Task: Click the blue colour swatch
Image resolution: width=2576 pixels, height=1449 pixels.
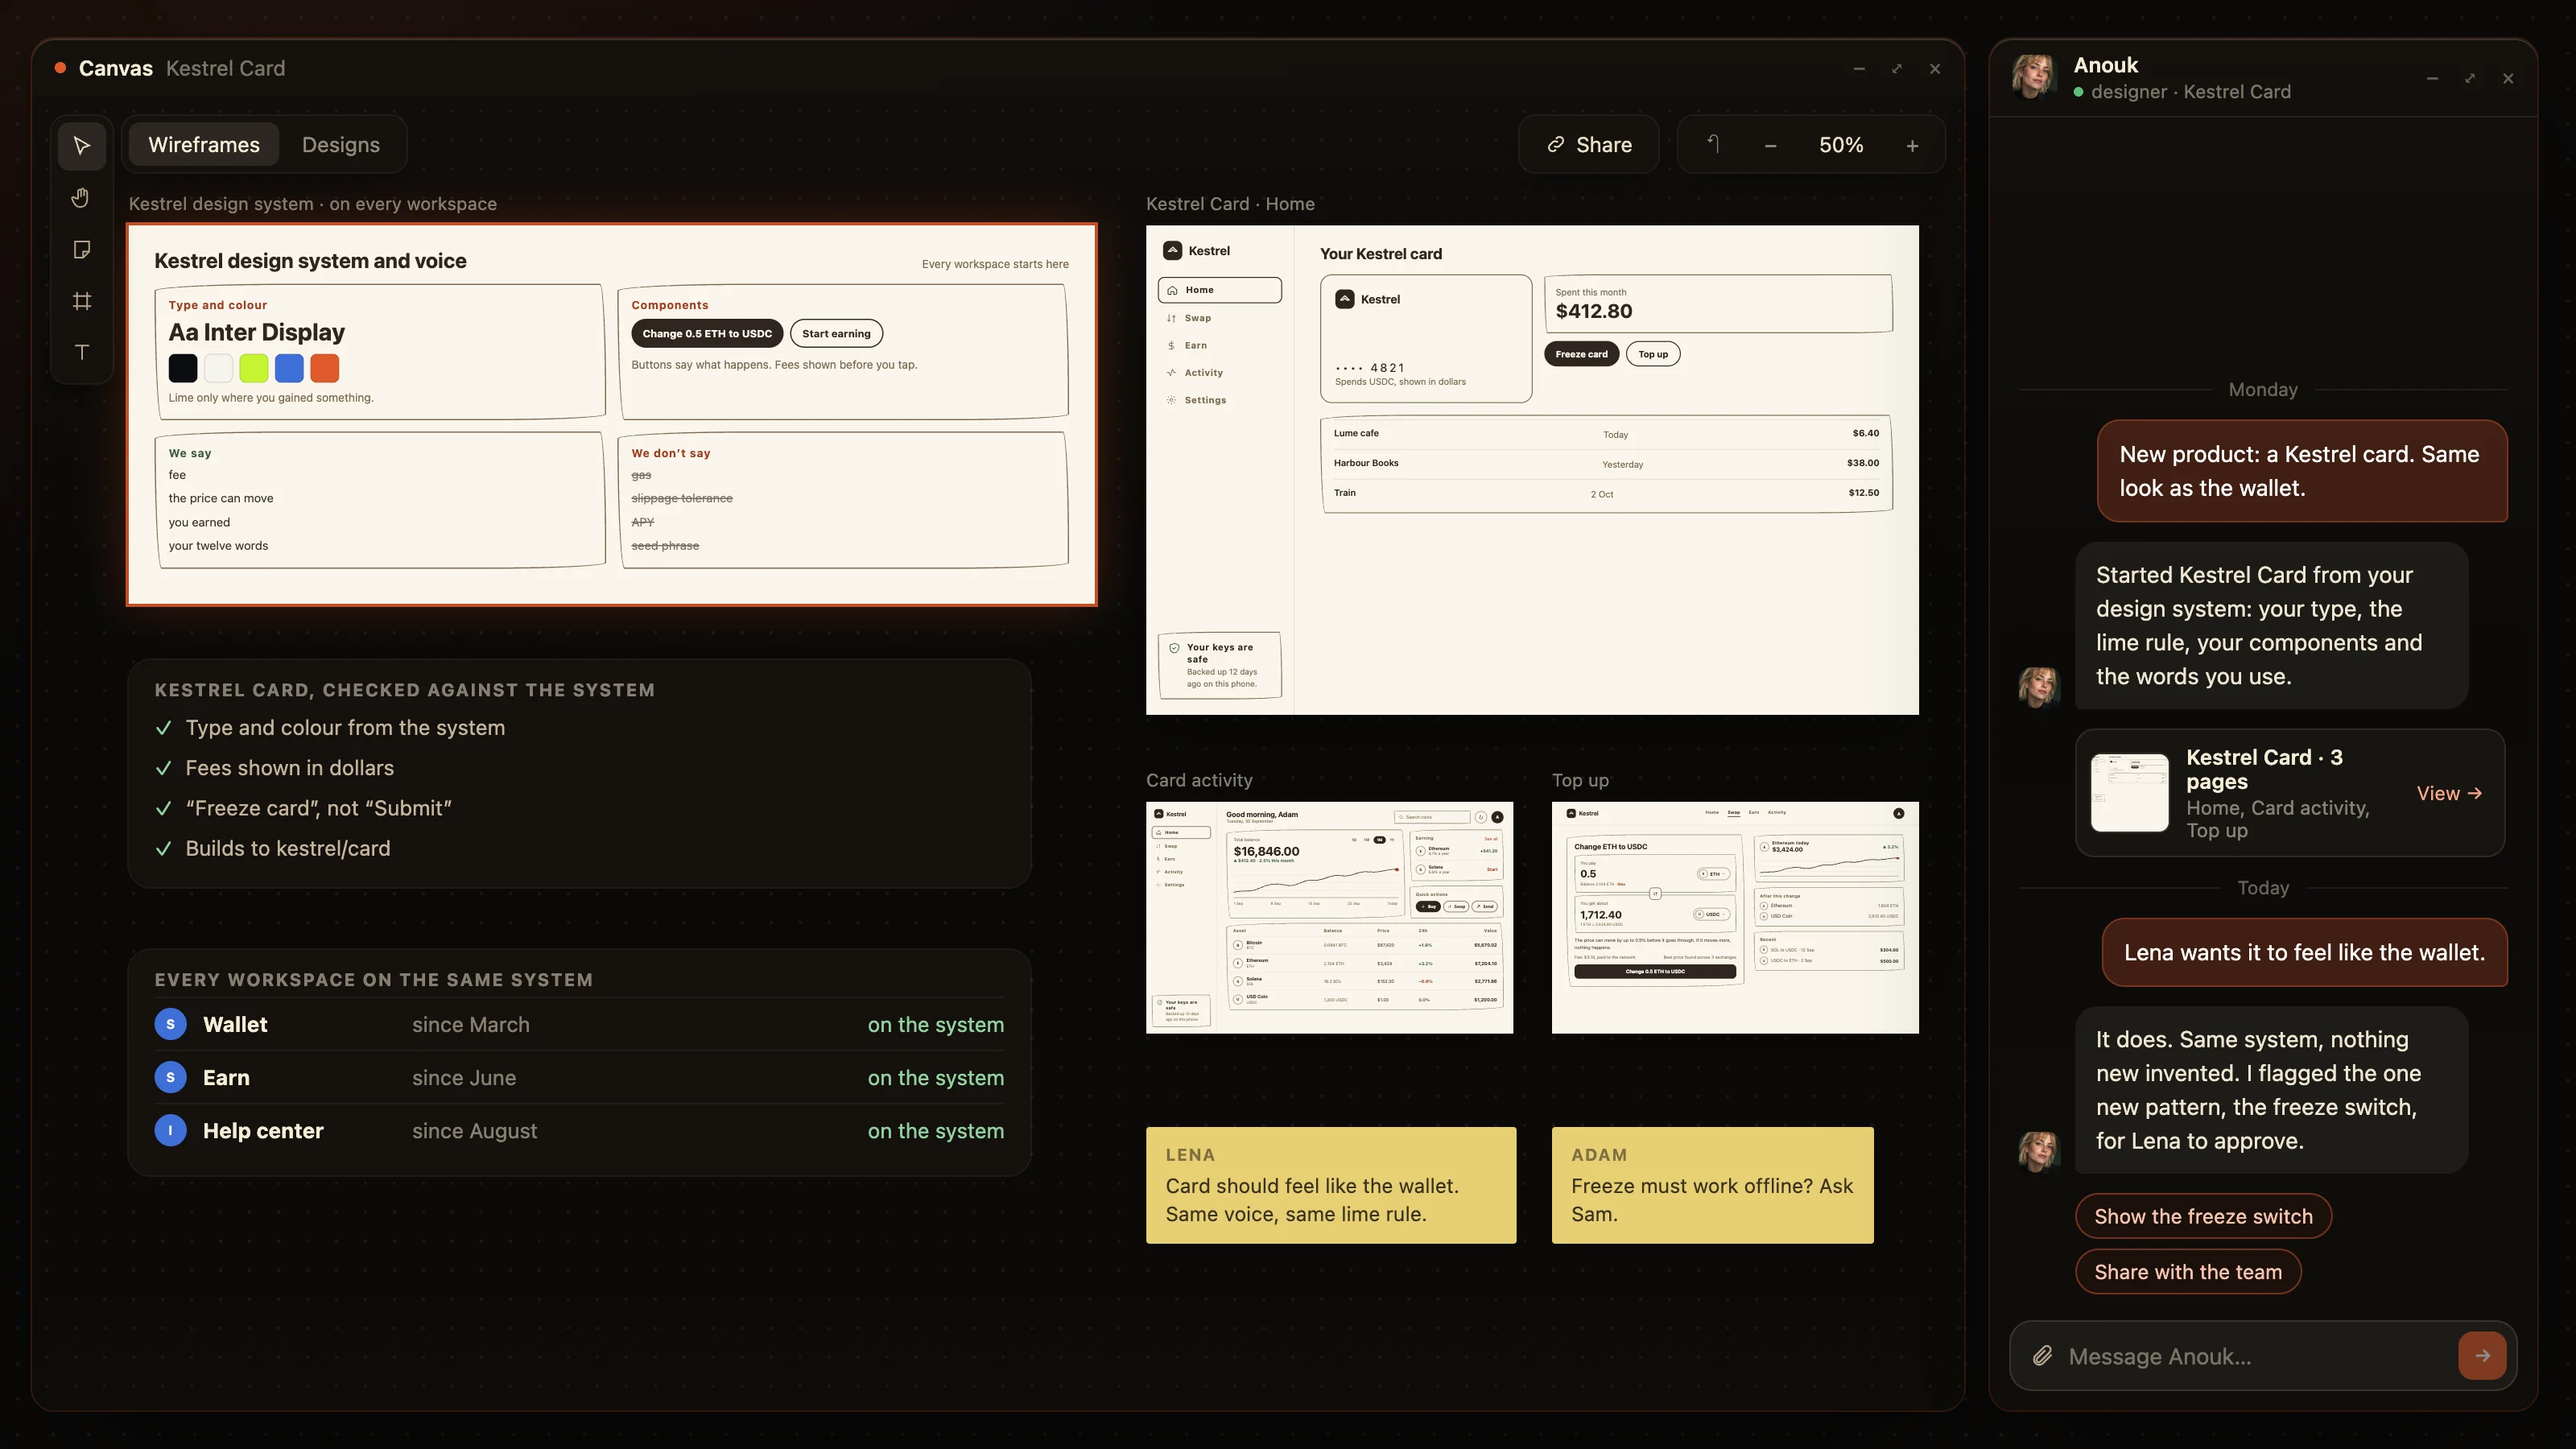Action: [289, 368]
